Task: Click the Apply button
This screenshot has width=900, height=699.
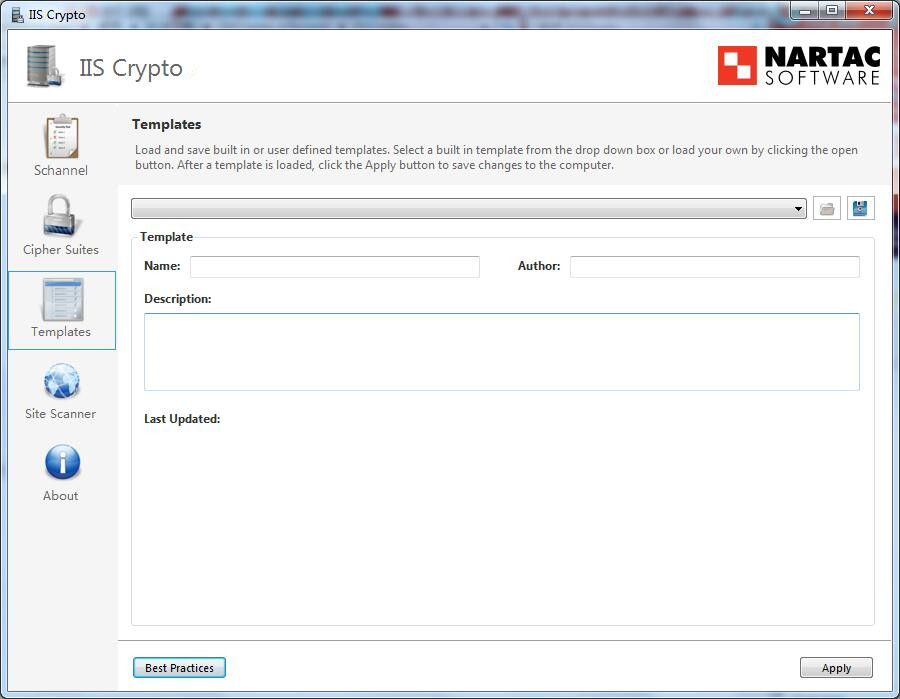Action: (836, 667)
